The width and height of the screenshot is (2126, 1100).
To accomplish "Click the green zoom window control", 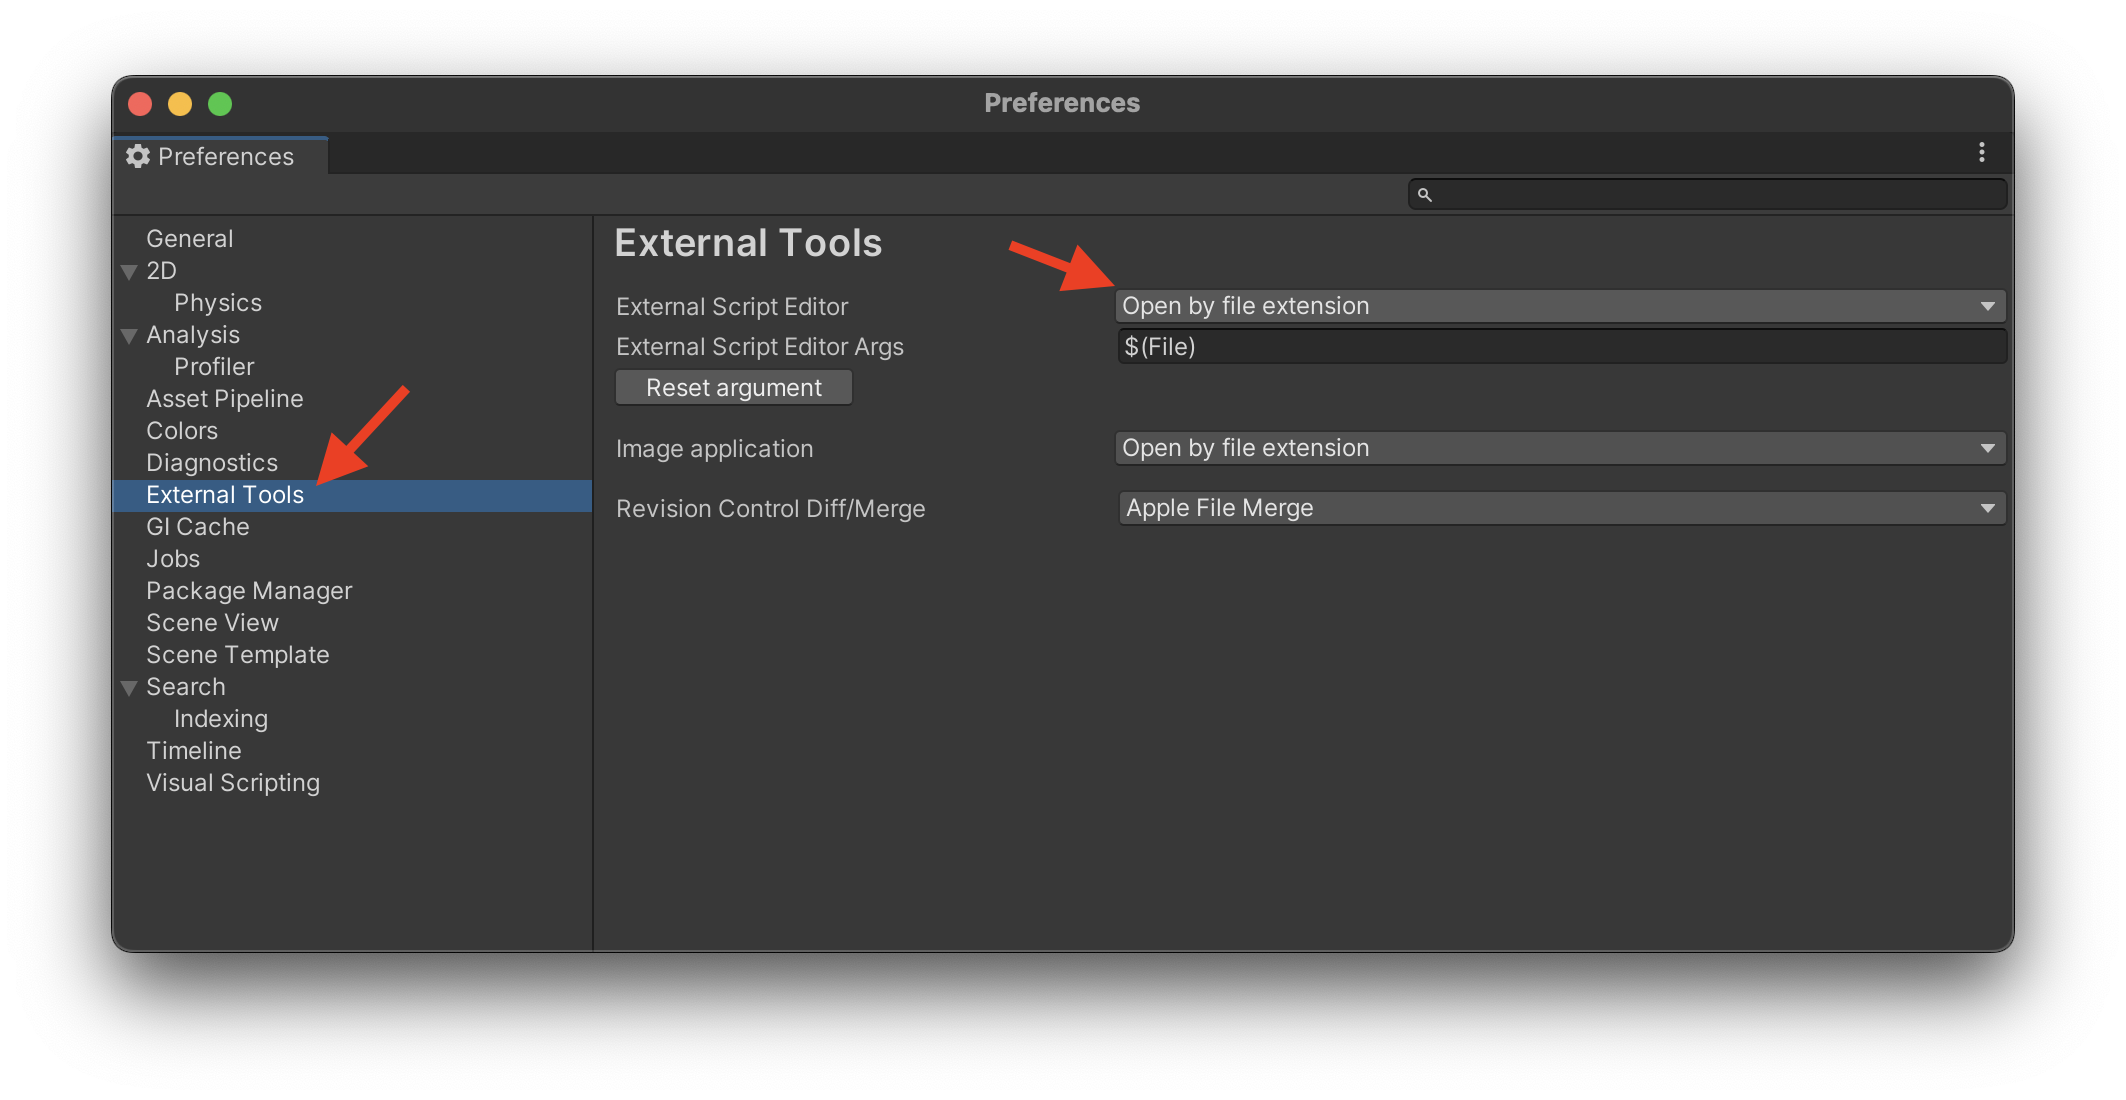I will (219, 103).
